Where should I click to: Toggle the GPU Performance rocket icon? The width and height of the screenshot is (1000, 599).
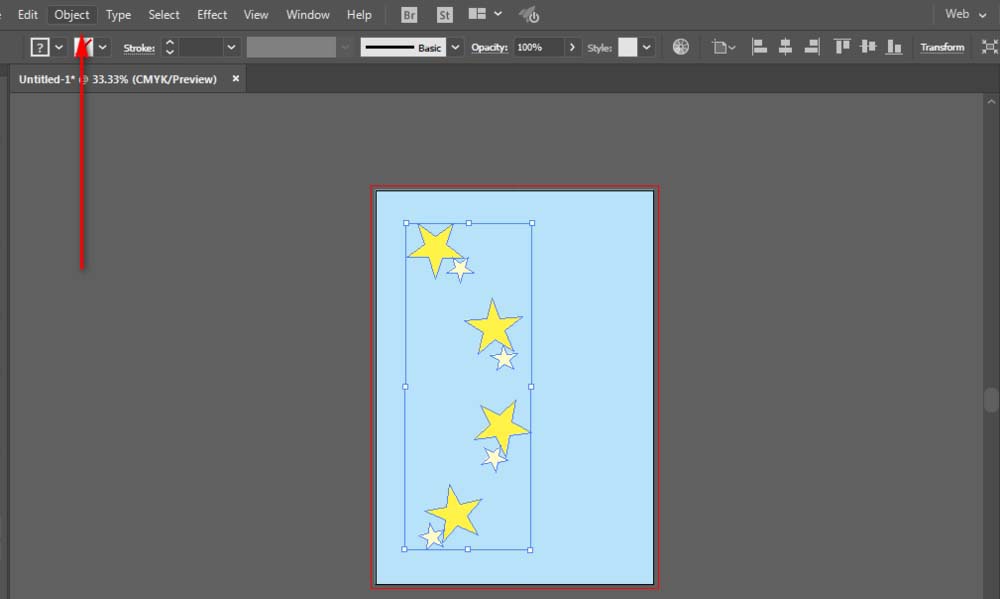point(529,15)
